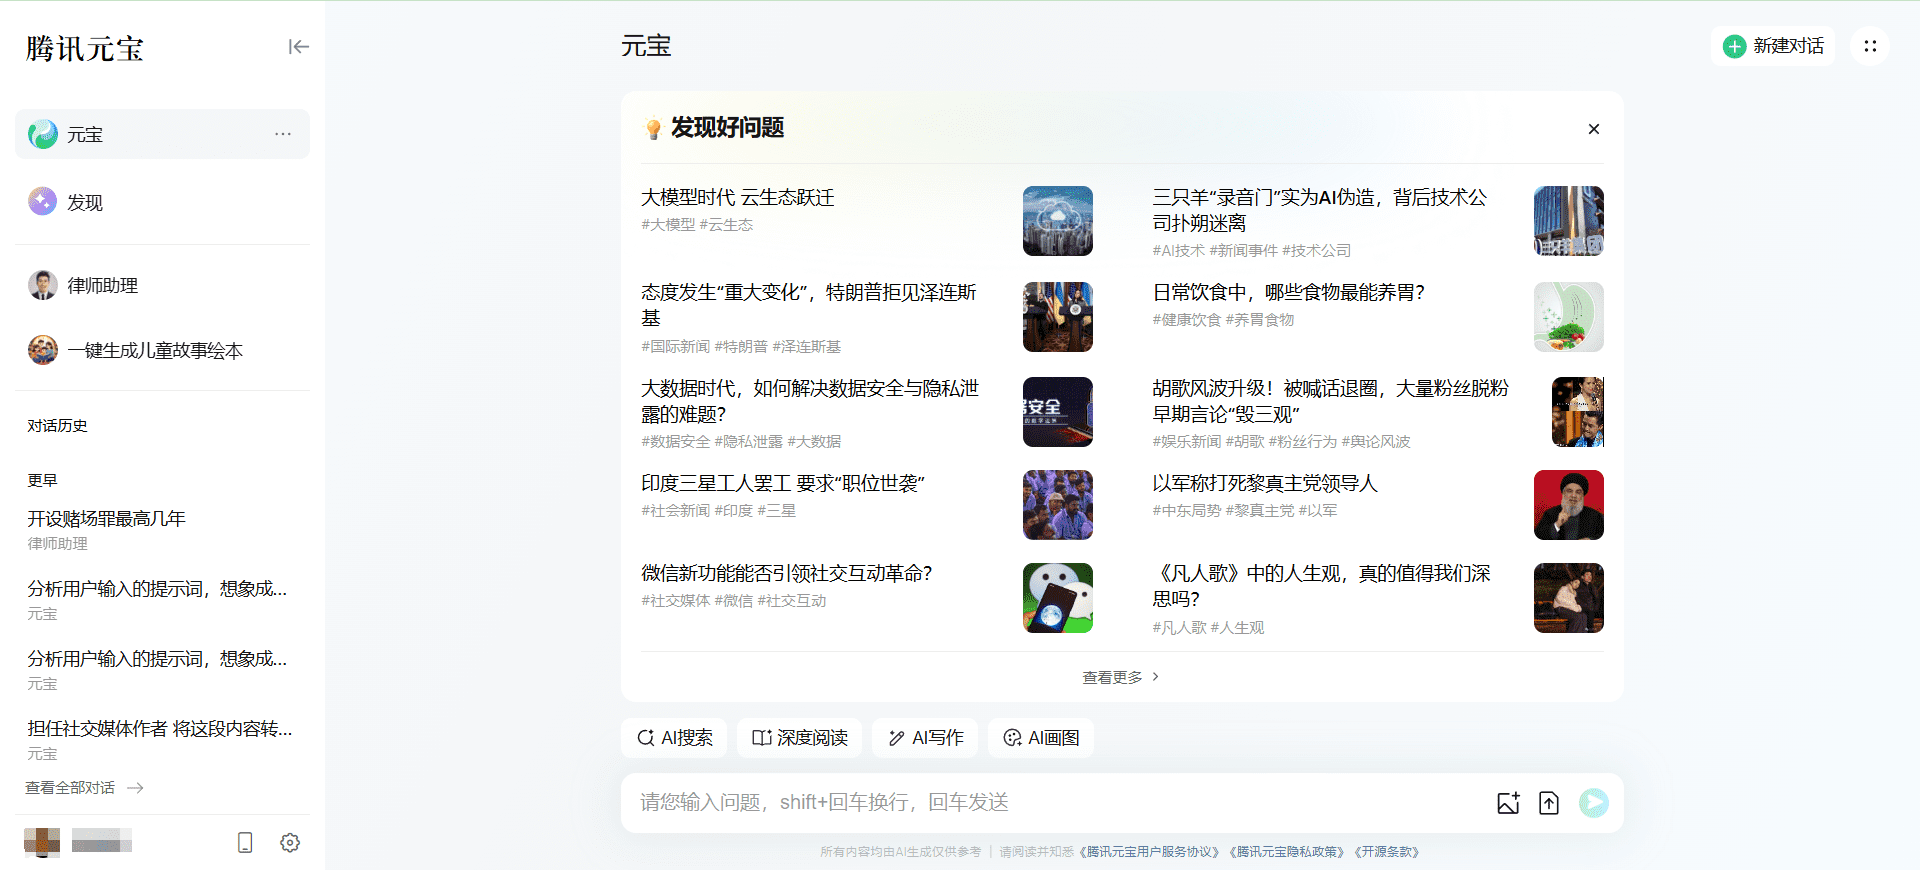Click thumbnail for 特朗普拒见泽连斯基 article
1920x870 pixels.
pos(1058,317)
